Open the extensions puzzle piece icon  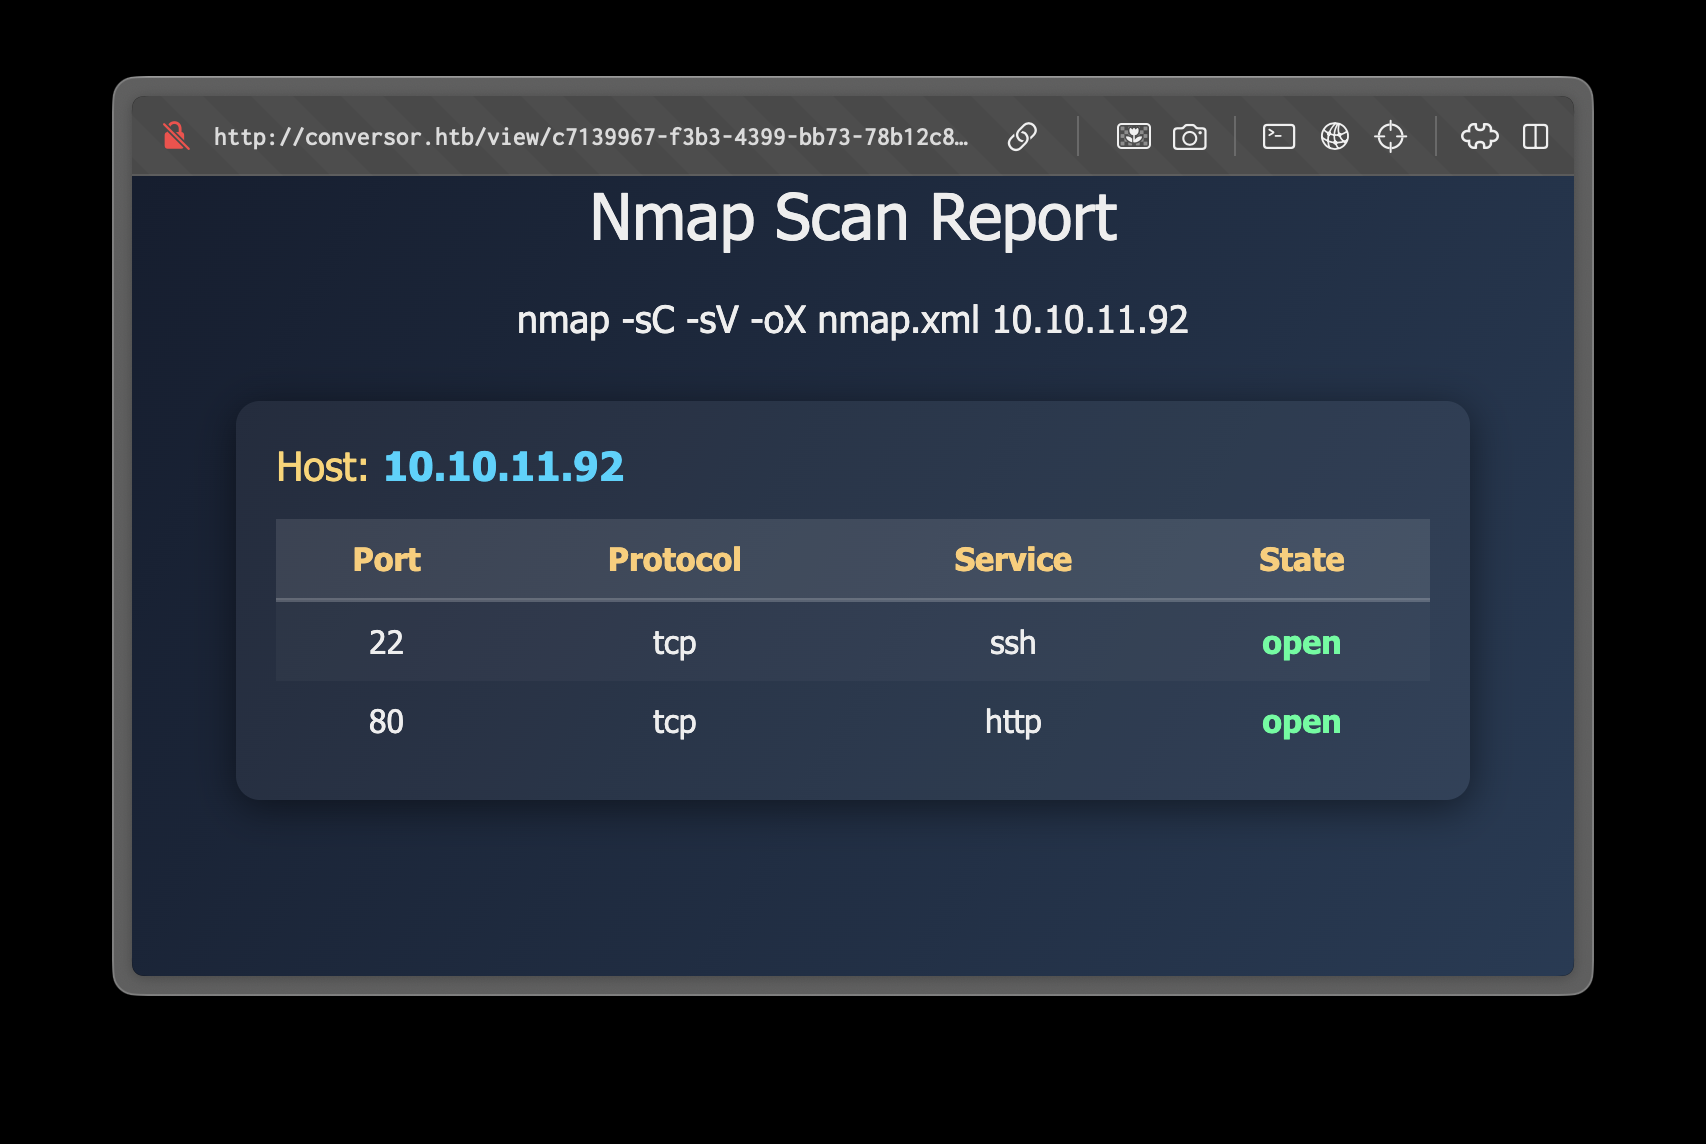pyautogui.click(x=1479, y=136)
